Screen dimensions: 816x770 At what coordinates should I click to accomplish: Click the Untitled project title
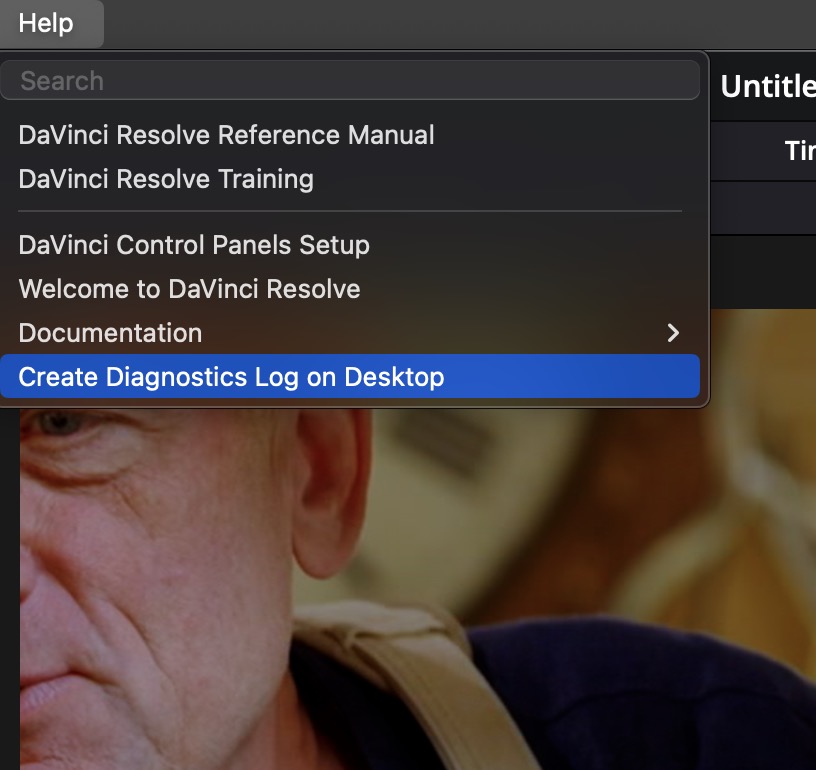tap(768, 86)
